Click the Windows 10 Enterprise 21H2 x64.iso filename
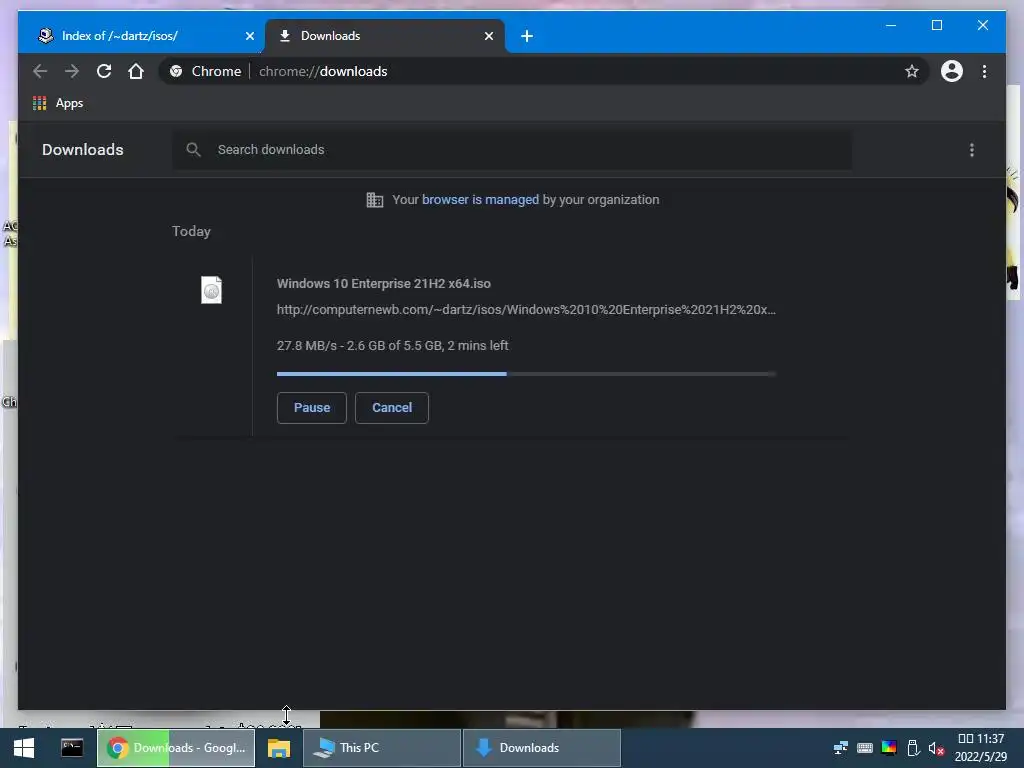Viewport: 1024px width, 768px height. click(x=383, y=283)
